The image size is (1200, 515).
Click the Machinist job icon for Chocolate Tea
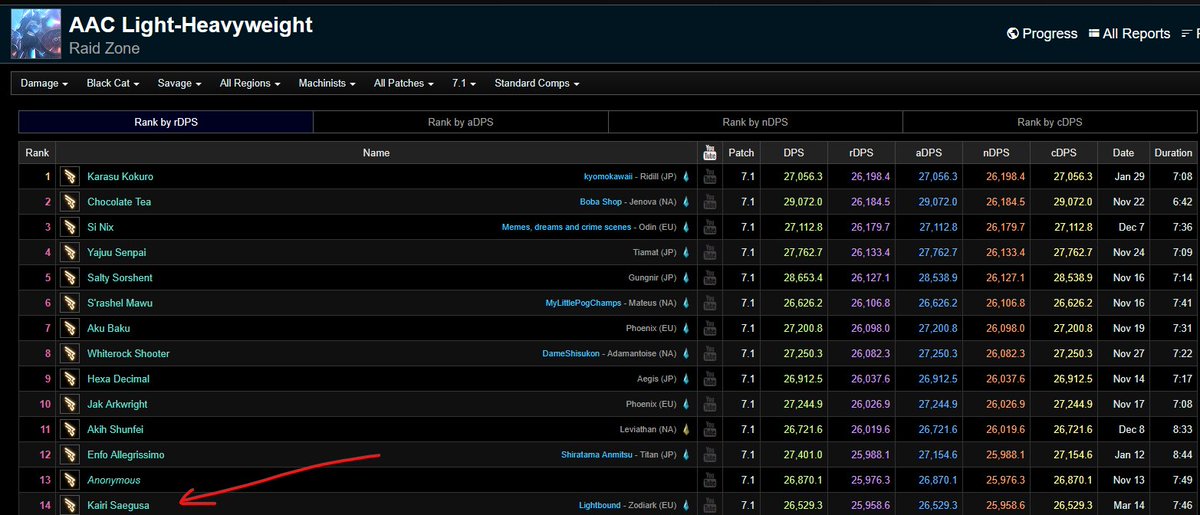point(70,202)
